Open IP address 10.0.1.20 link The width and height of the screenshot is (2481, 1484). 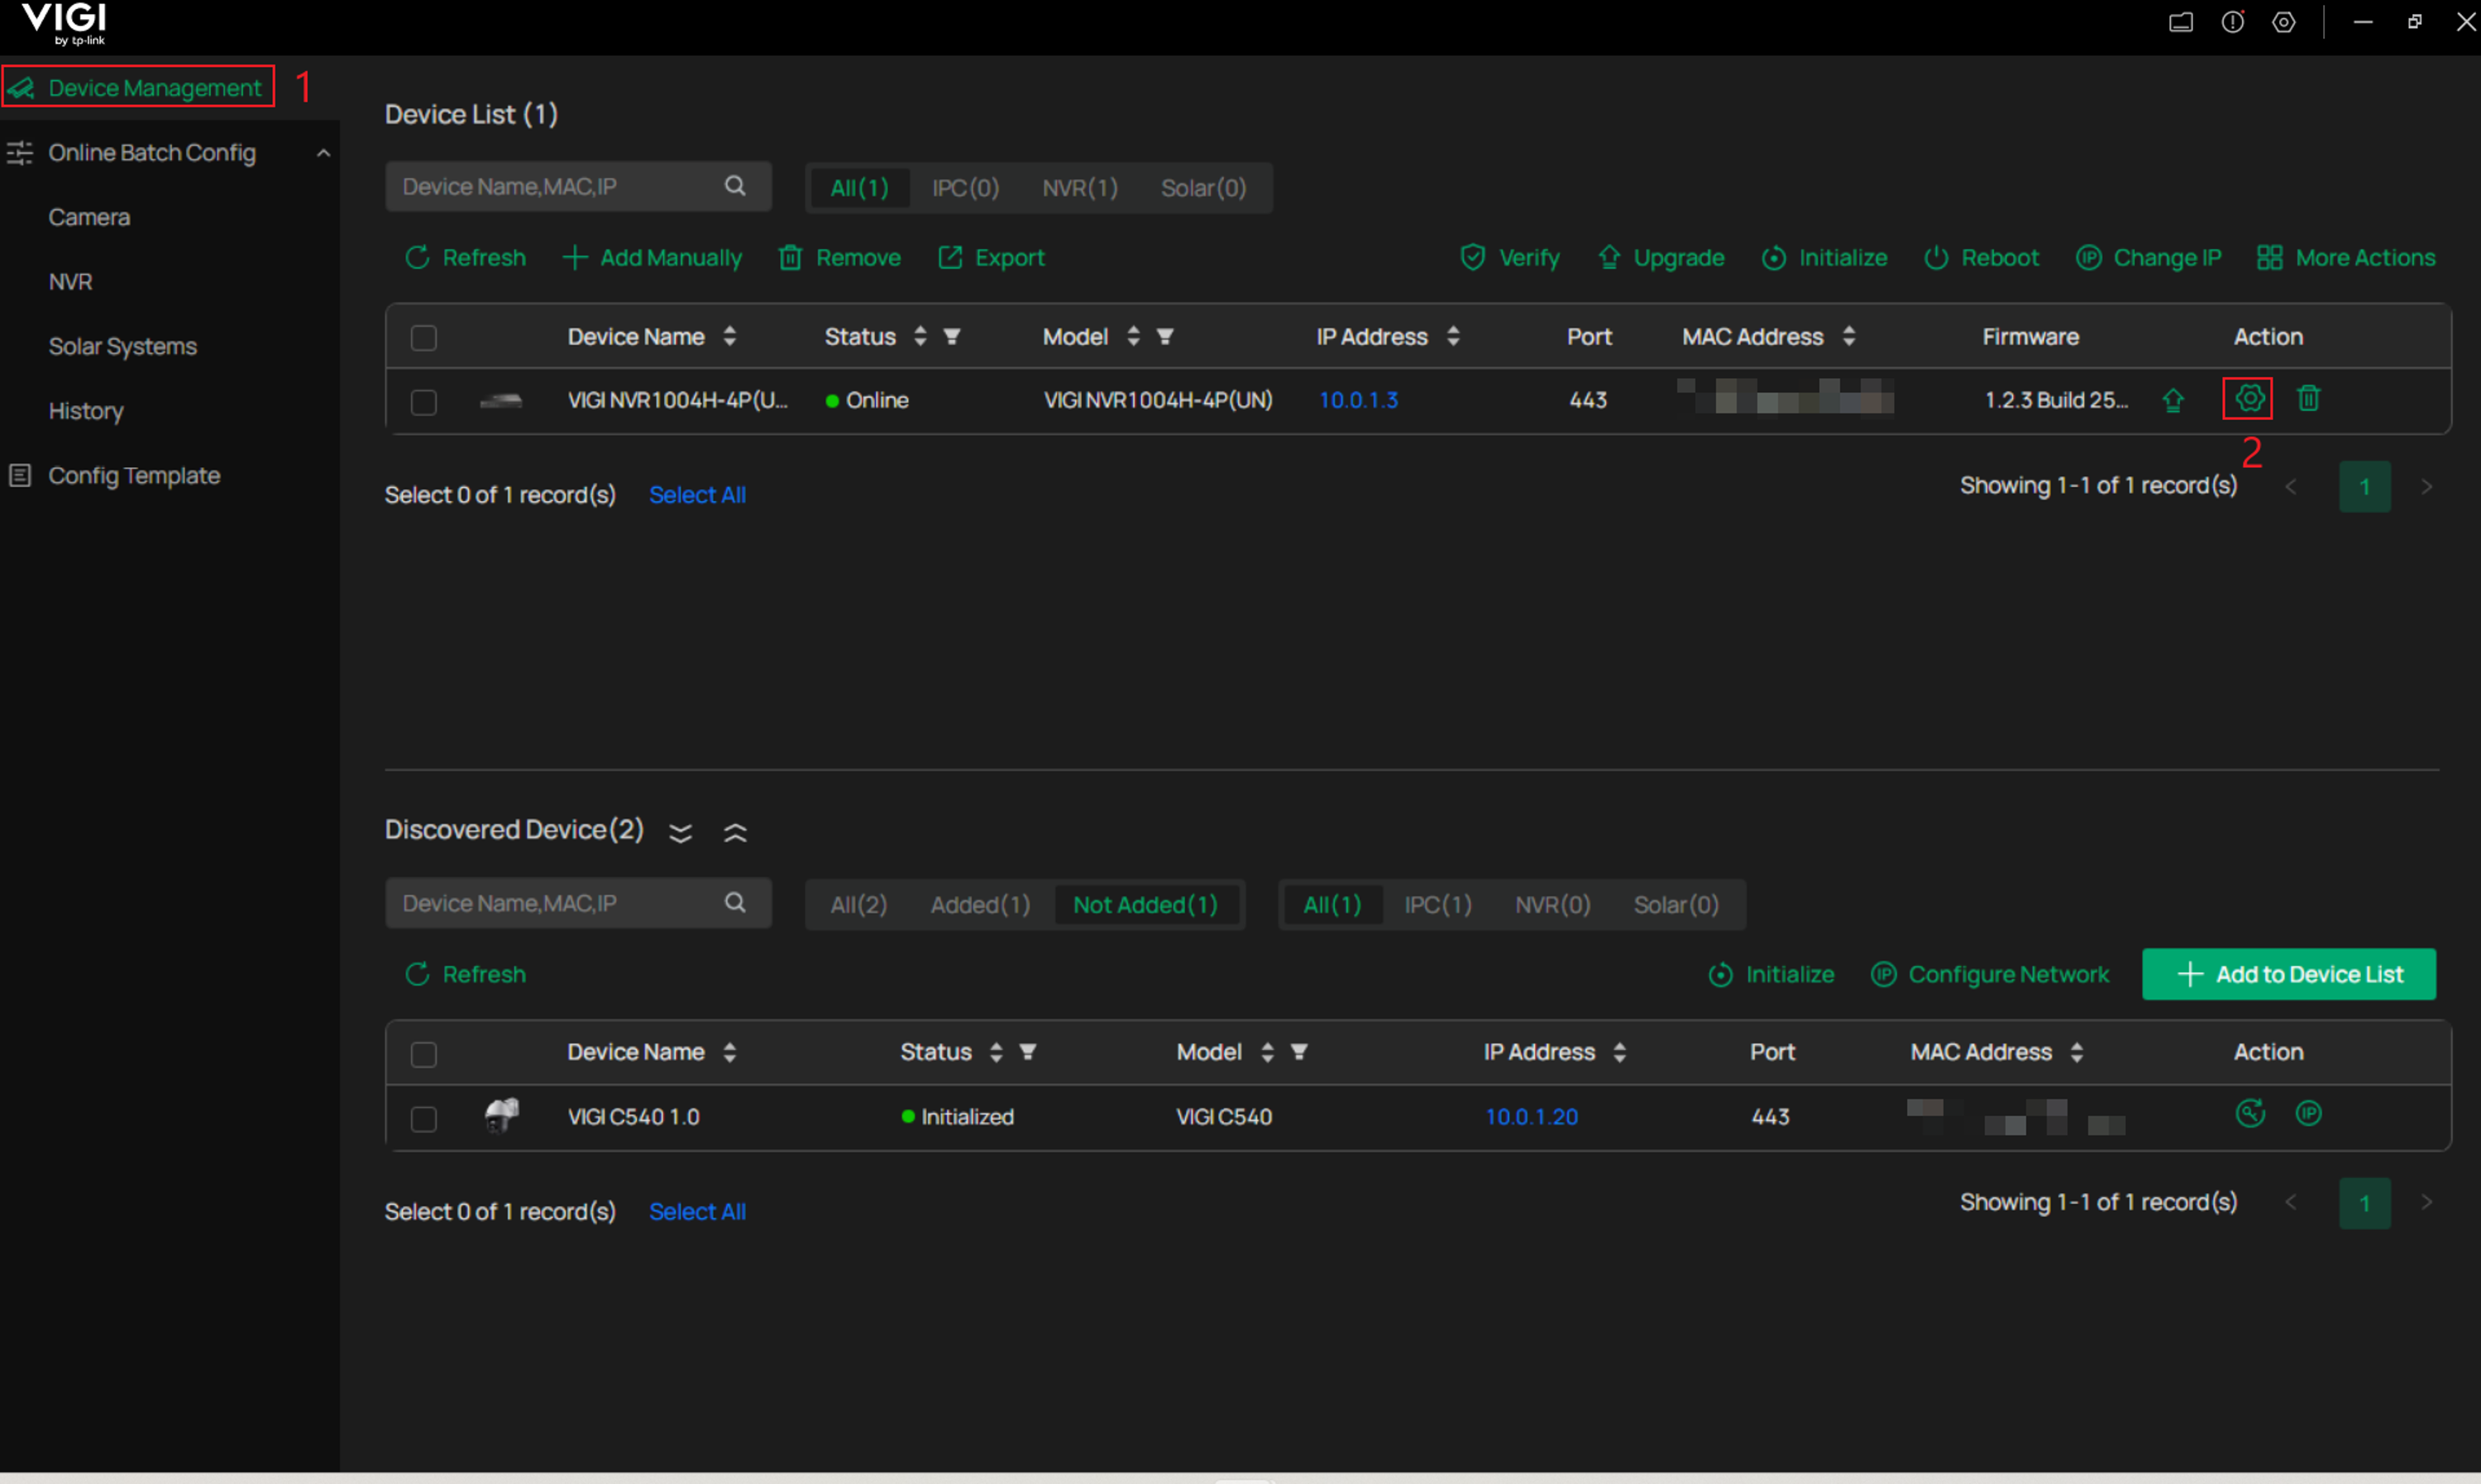[x=1531, y=1117]
